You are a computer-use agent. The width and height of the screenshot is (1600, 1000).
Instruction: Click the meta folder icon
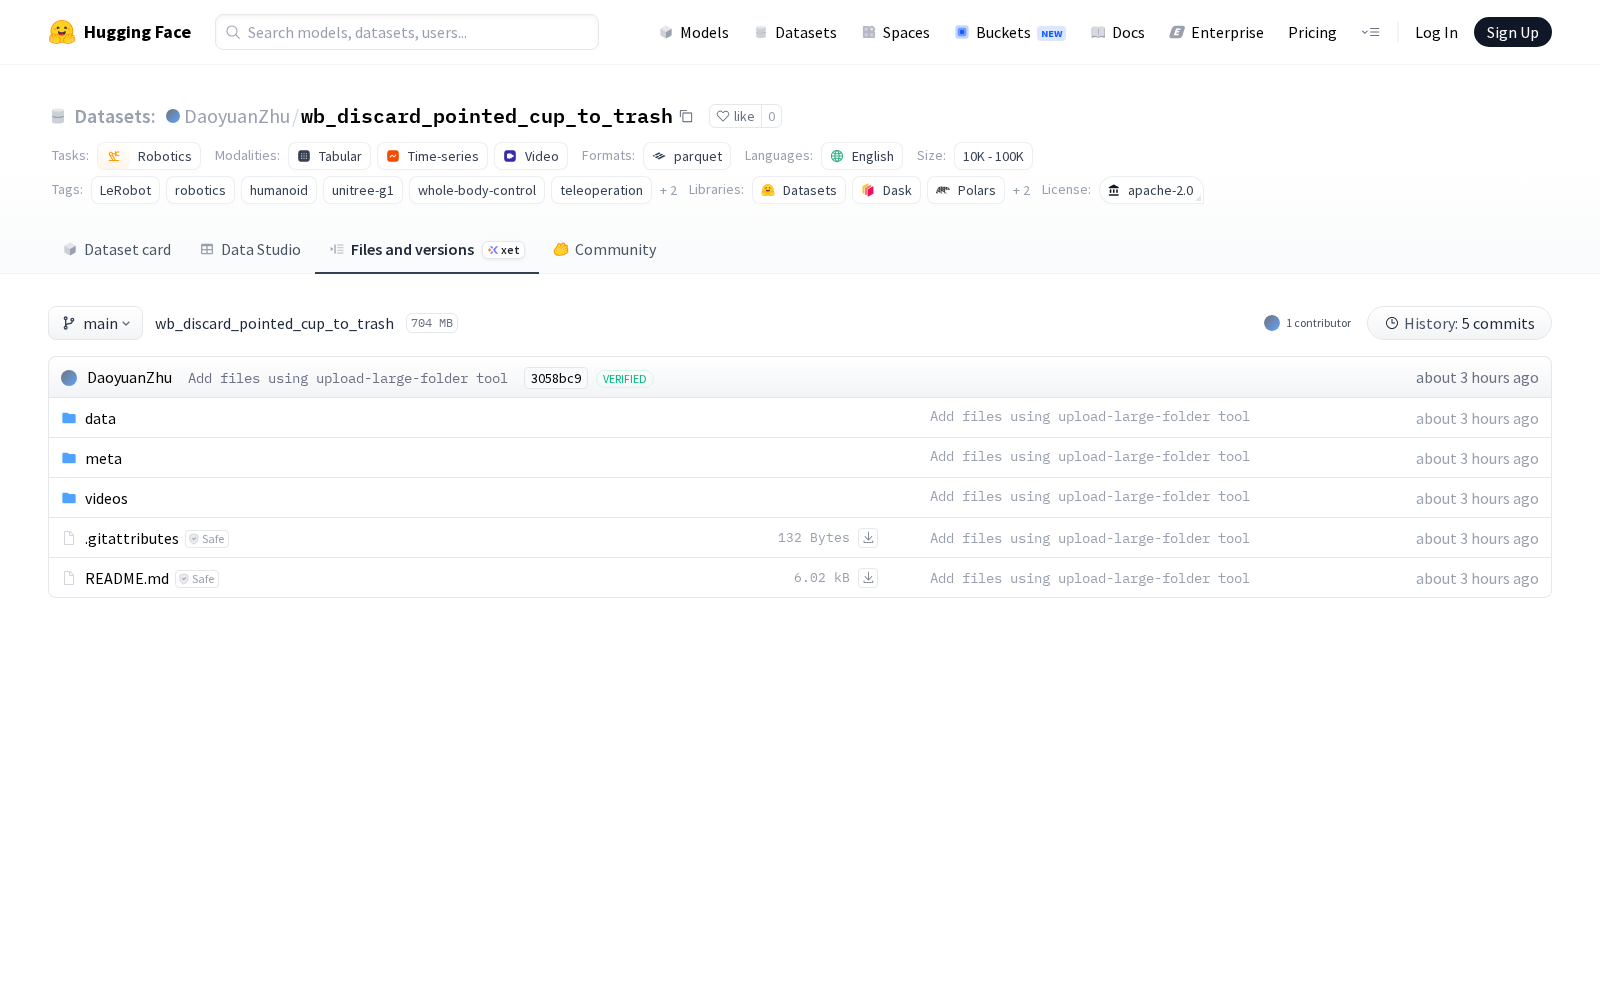click(69, 458)
